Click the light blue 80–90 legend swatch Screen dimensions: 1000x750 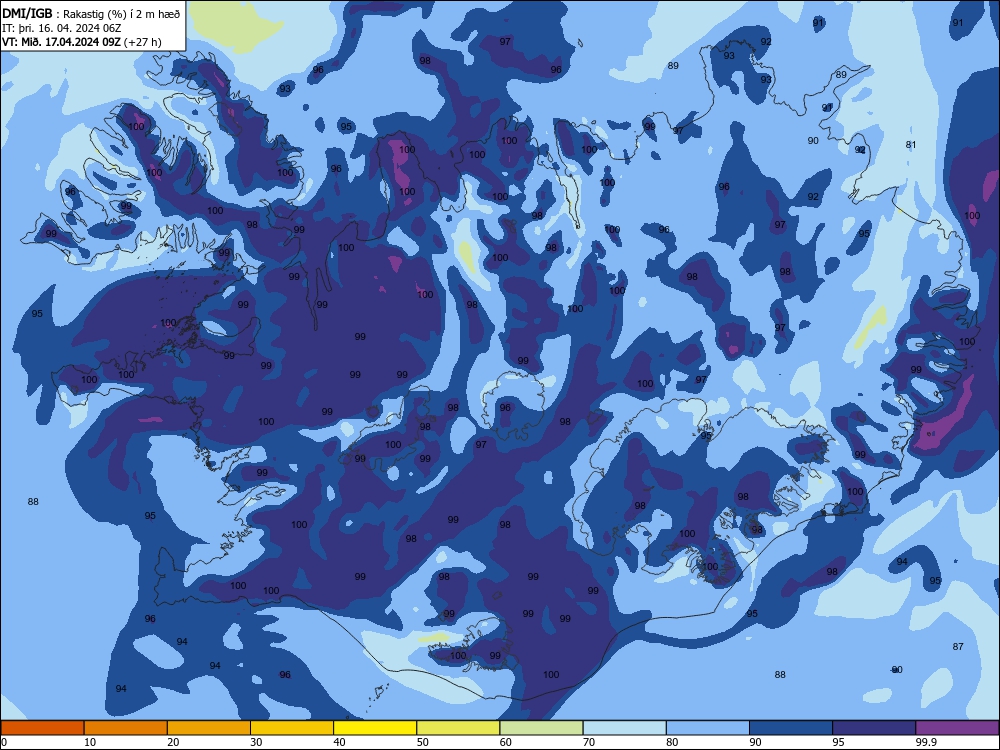(708, 728)
